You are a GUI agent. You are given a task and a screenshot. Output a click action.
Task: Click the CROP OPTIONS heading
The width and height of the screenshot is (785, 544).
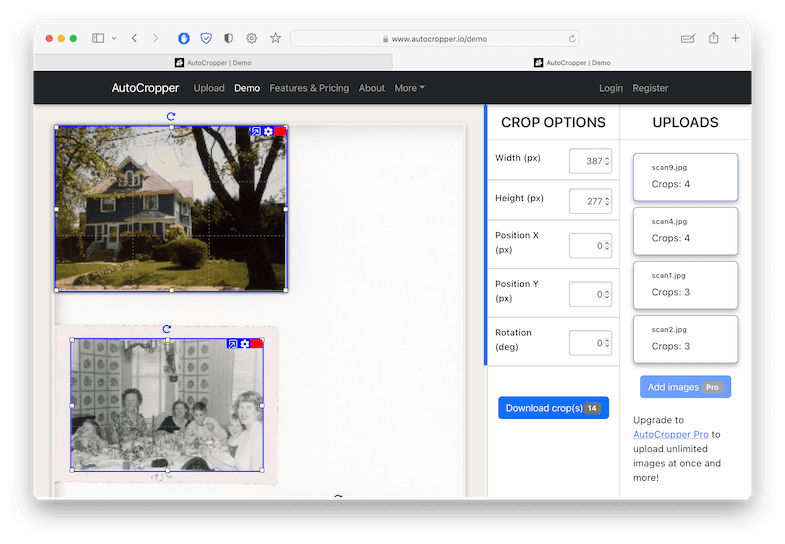553,122
